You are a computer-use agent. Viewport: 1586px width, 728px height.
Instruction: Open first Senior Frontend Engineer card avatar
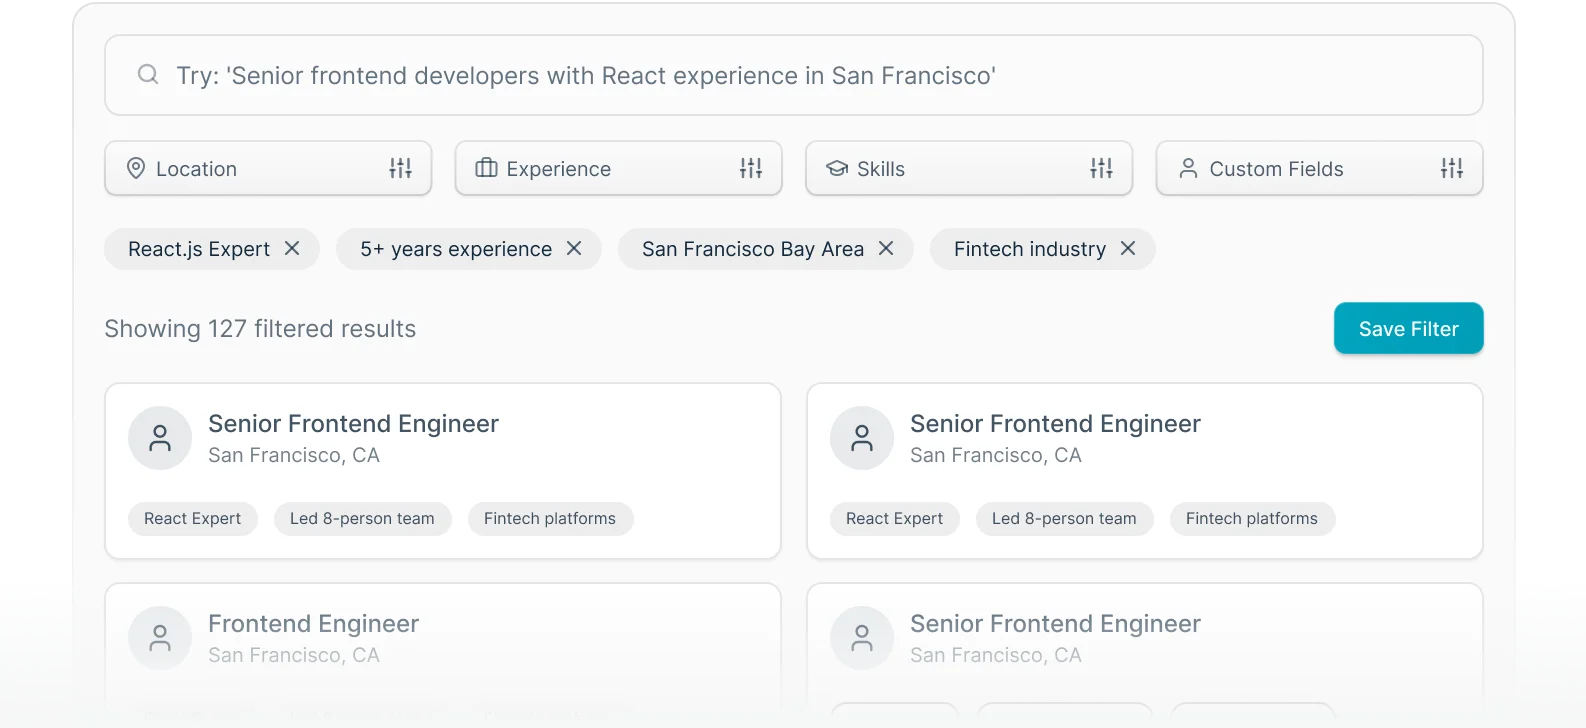pos(160,438)
